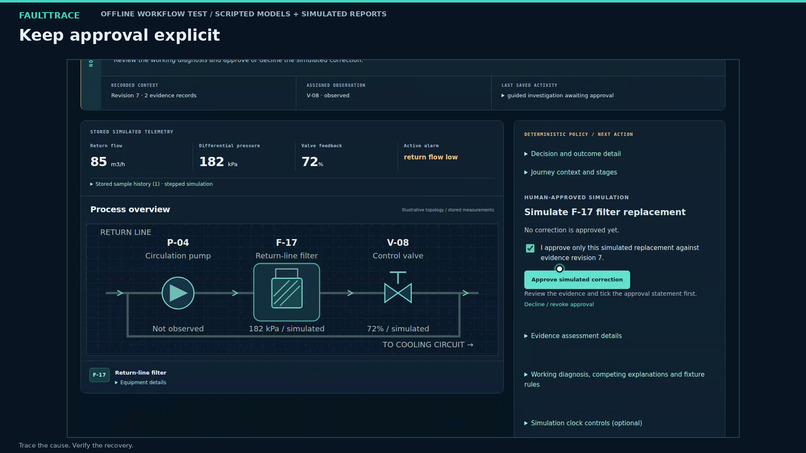Click Decline / revoke approval link
Image resolution: width=806 pixels, height=453 pixels.
point(559,304)
